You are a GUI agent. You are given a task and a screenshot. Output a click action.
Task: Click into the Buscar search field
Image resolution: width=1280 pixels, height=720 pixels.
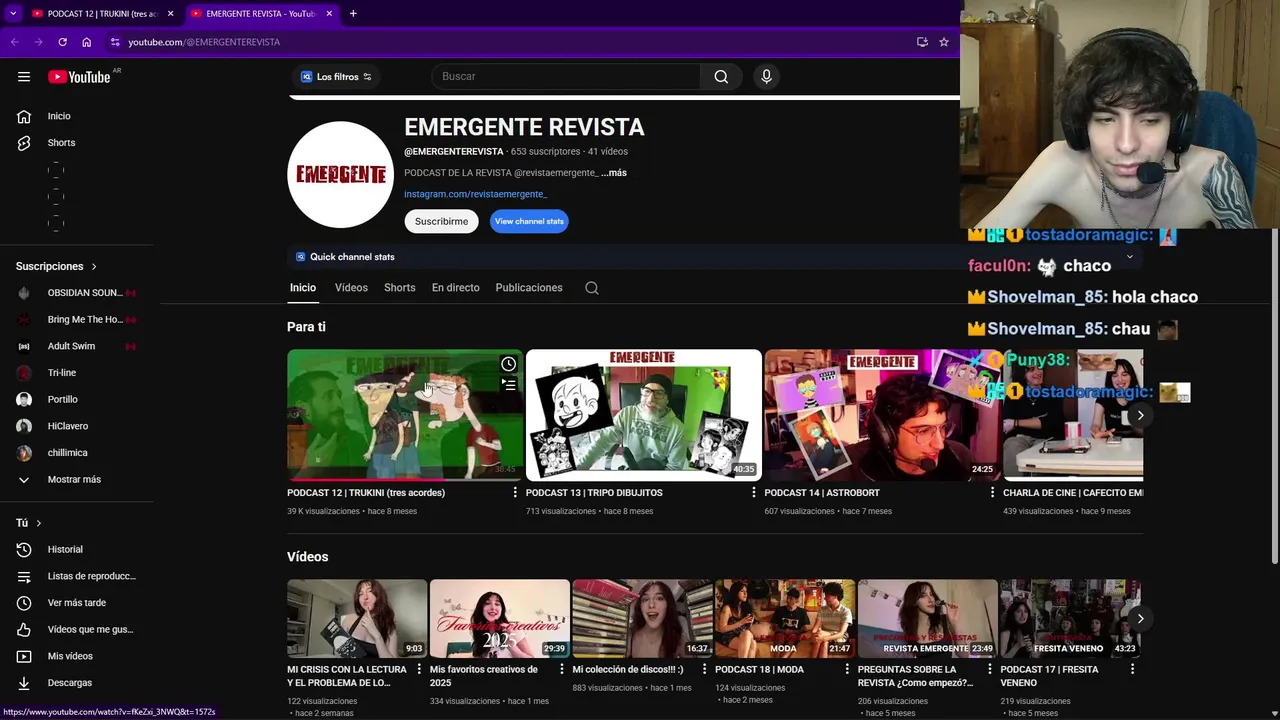coord(566,77)
